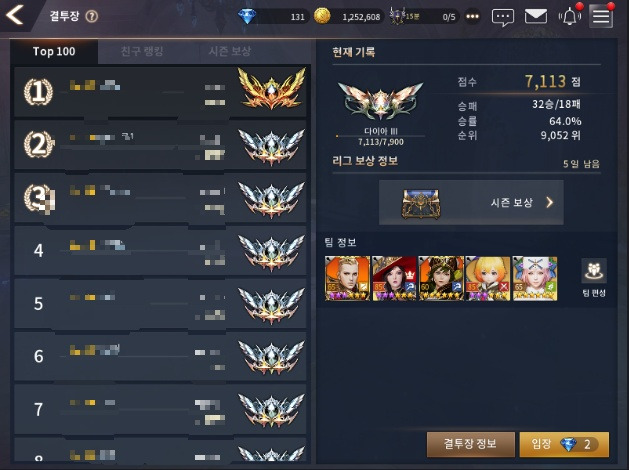Click the 팀 편성 team formation icon
The image size is (629, 470).
coord(594,278)
